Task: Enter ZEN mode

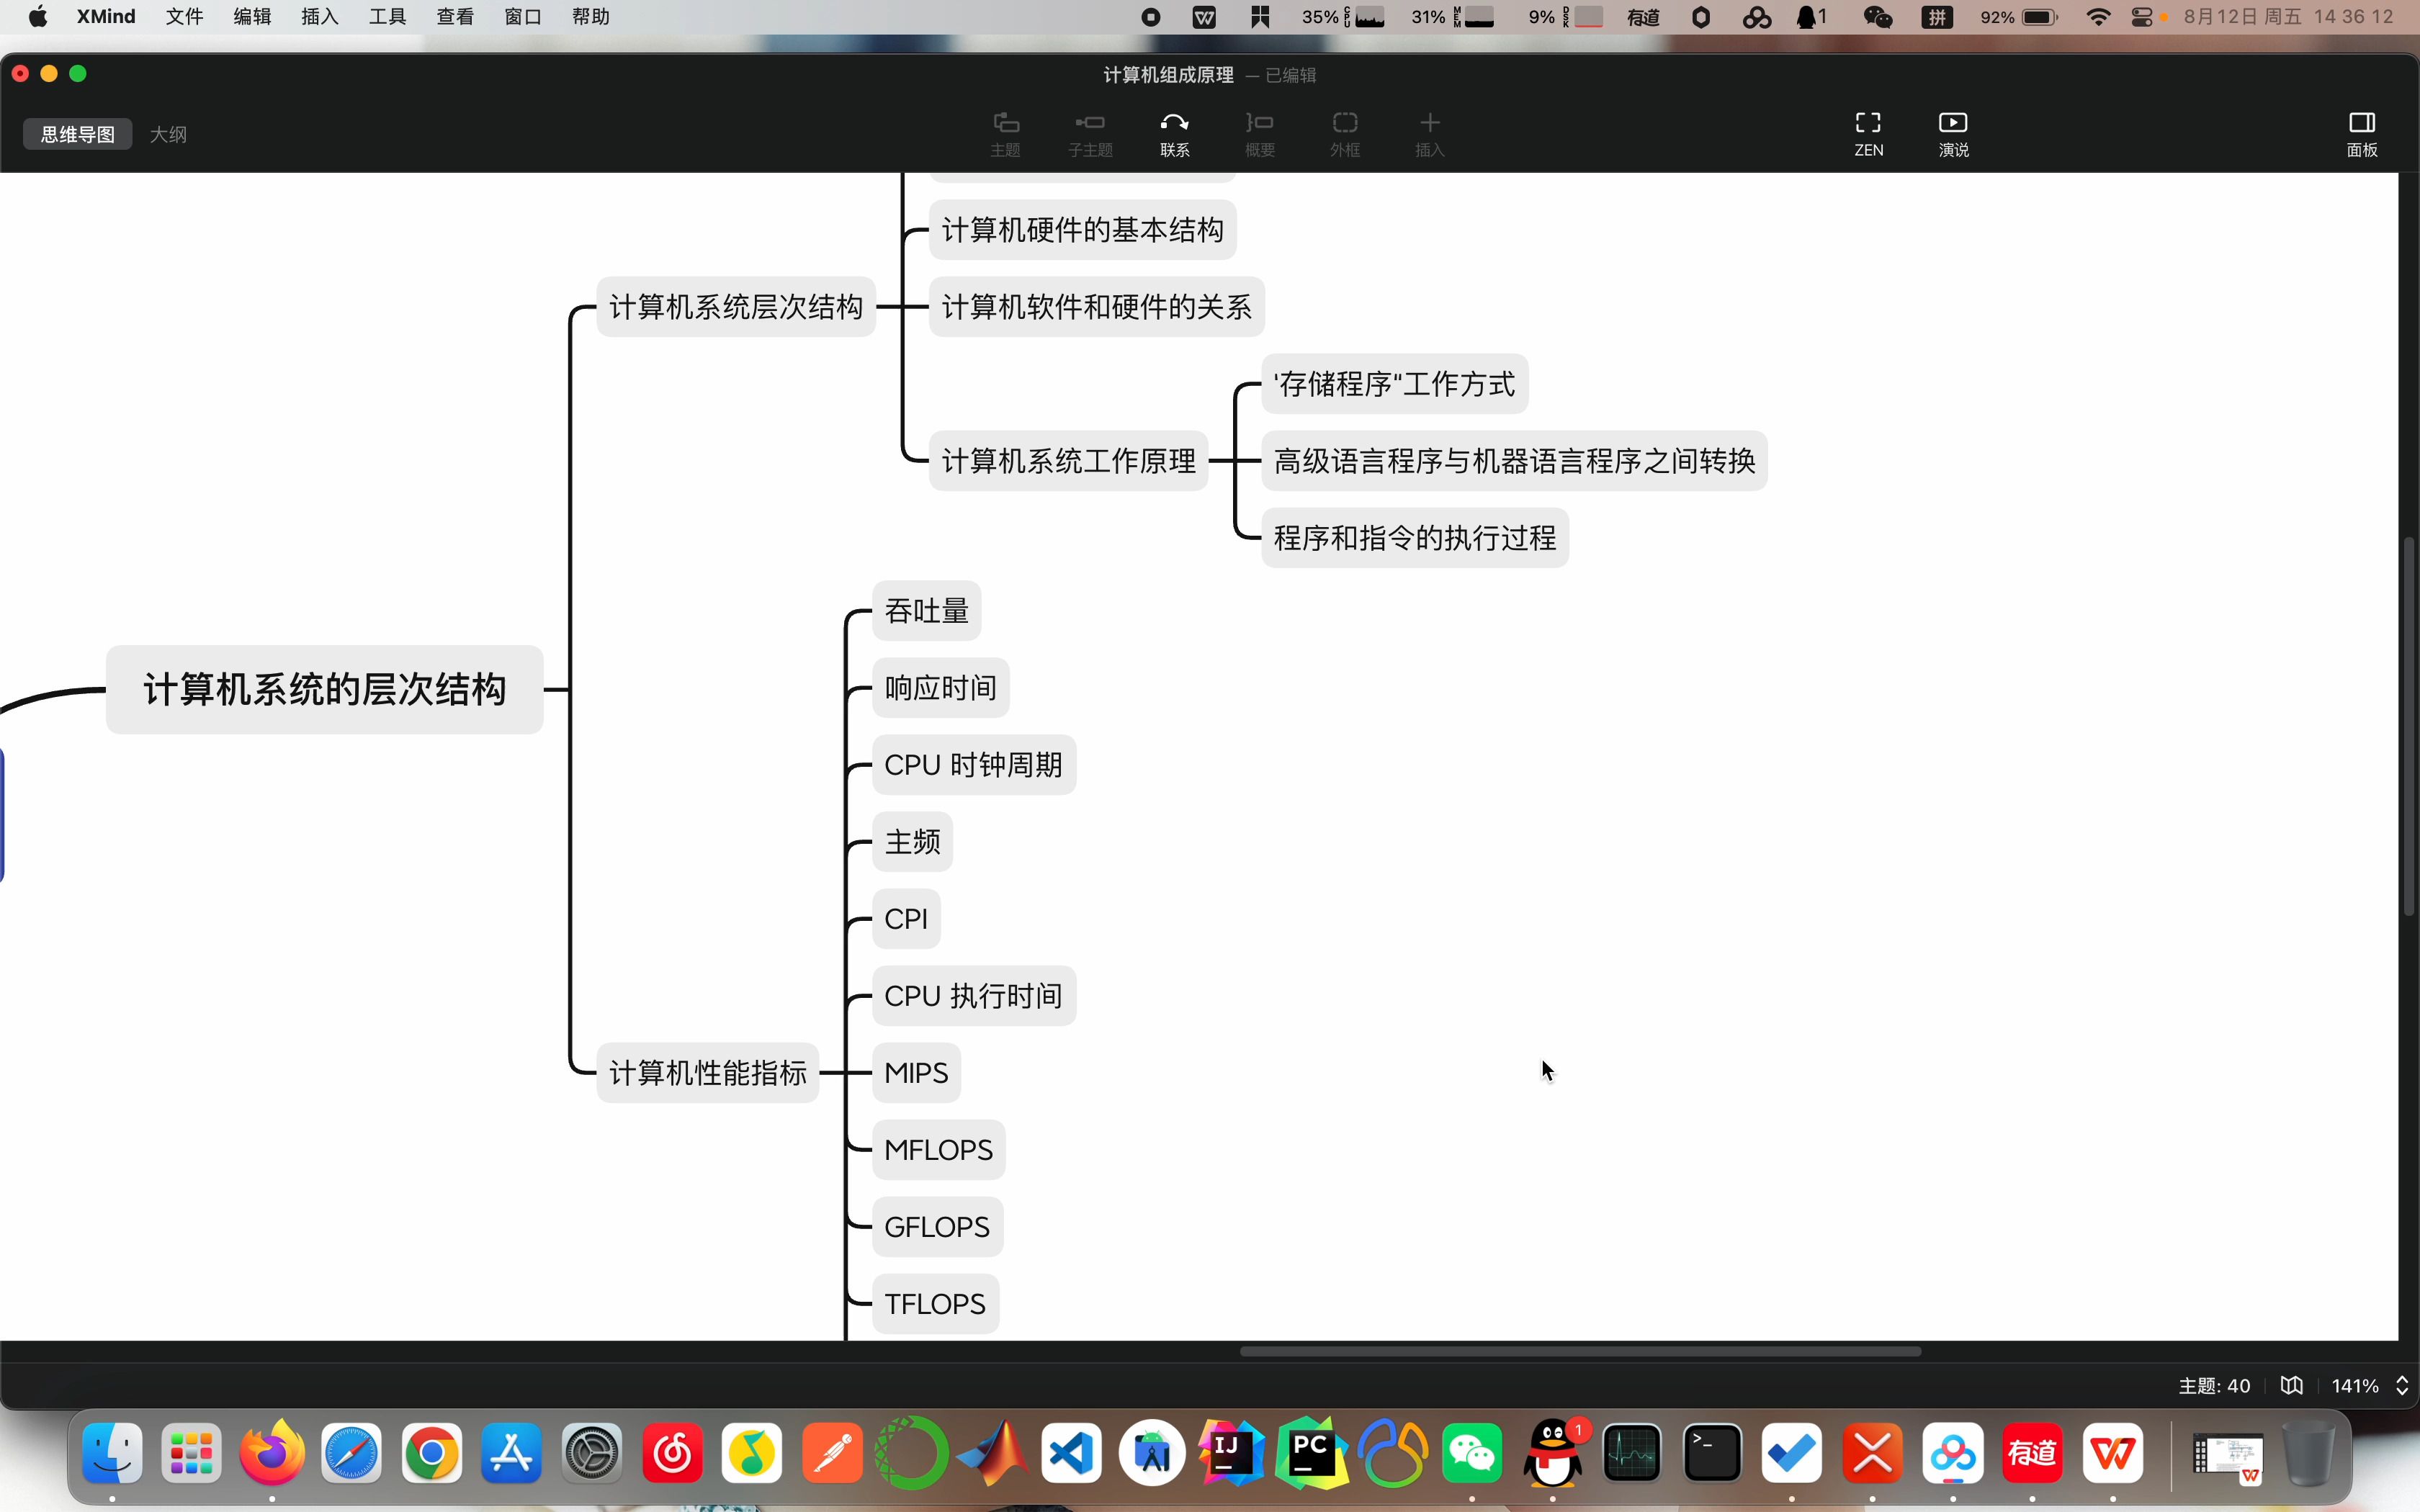Action: click(1867, 133)
